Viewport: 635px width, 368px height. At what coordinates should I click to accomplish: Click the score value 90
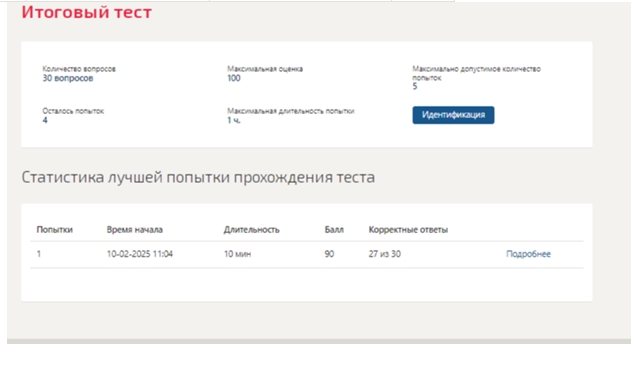[x=329, y=254]
